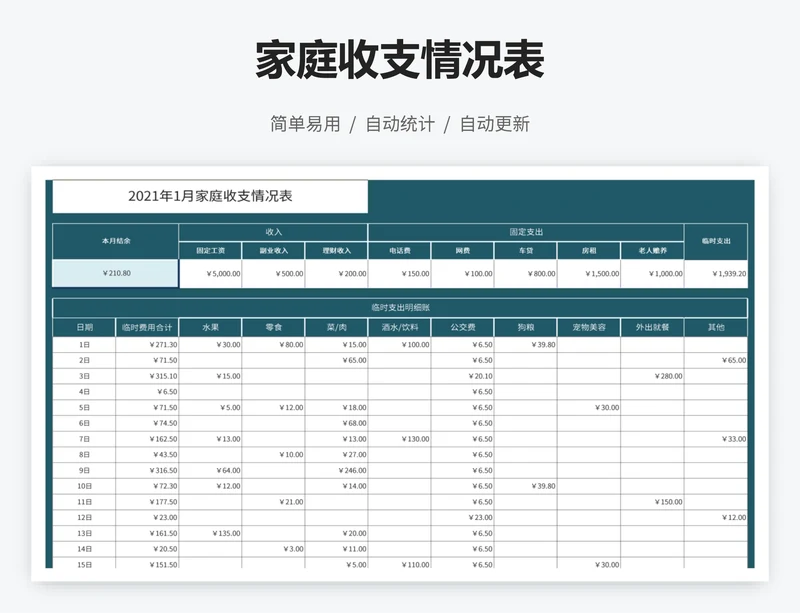The image size is (800, 613).
Task: Select the ¥210.80 monthly balance cell
Action: pyautogui.click(x=116, y=274)
